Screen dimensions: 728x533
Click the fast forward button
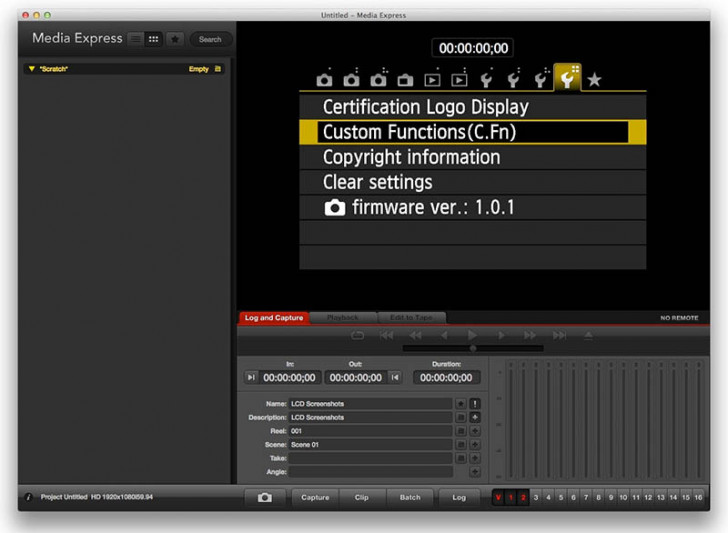pos(530,335)
